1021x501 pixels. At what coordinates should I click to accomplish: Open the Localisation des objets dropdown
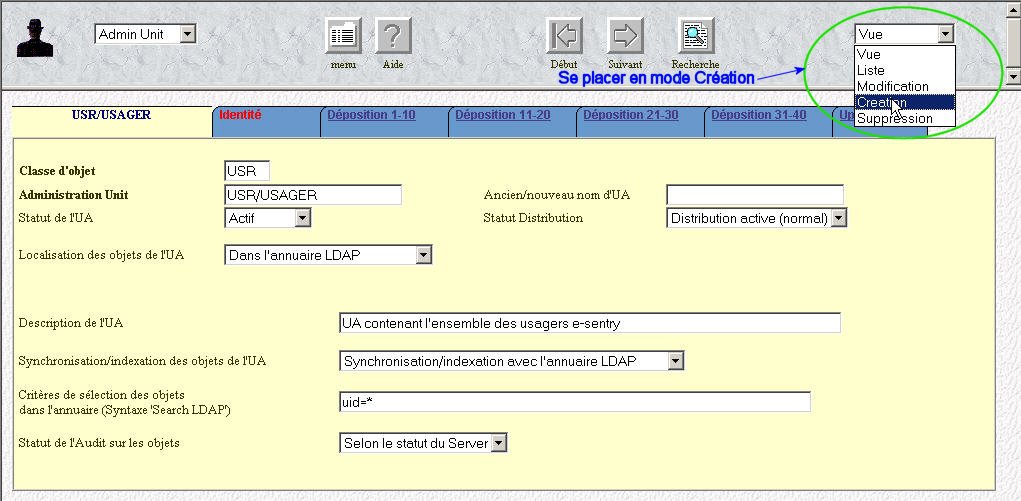pyautogui.click(x=328, y=255)
